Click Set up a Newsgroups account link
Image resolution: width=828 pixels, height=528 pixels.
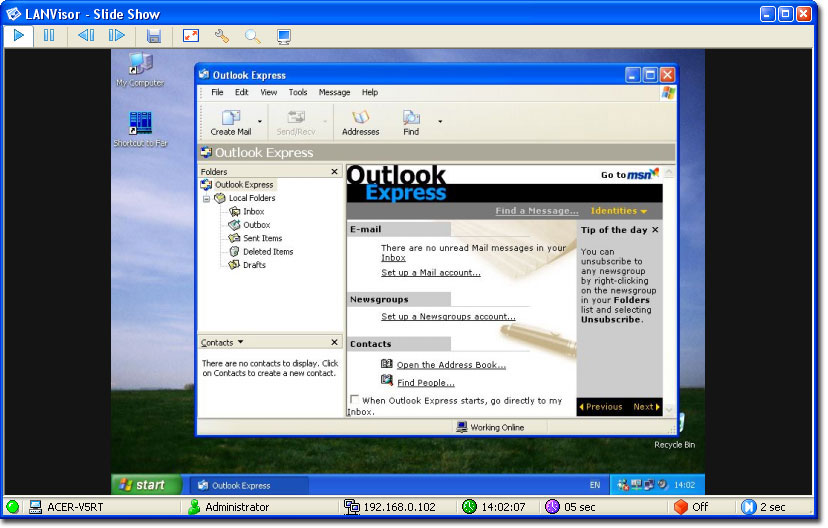point(448,317)
